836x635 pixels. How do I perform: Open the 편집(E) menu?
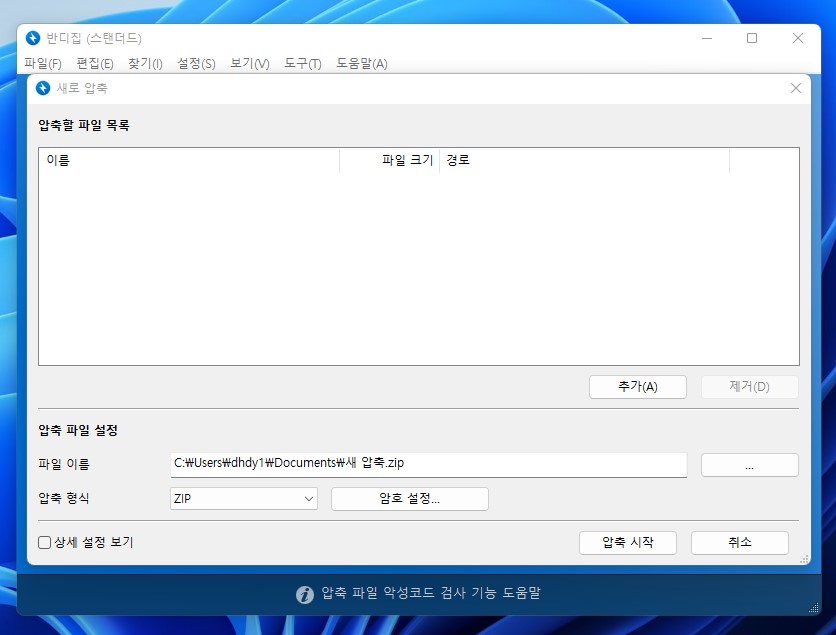[x=95, y=63]
